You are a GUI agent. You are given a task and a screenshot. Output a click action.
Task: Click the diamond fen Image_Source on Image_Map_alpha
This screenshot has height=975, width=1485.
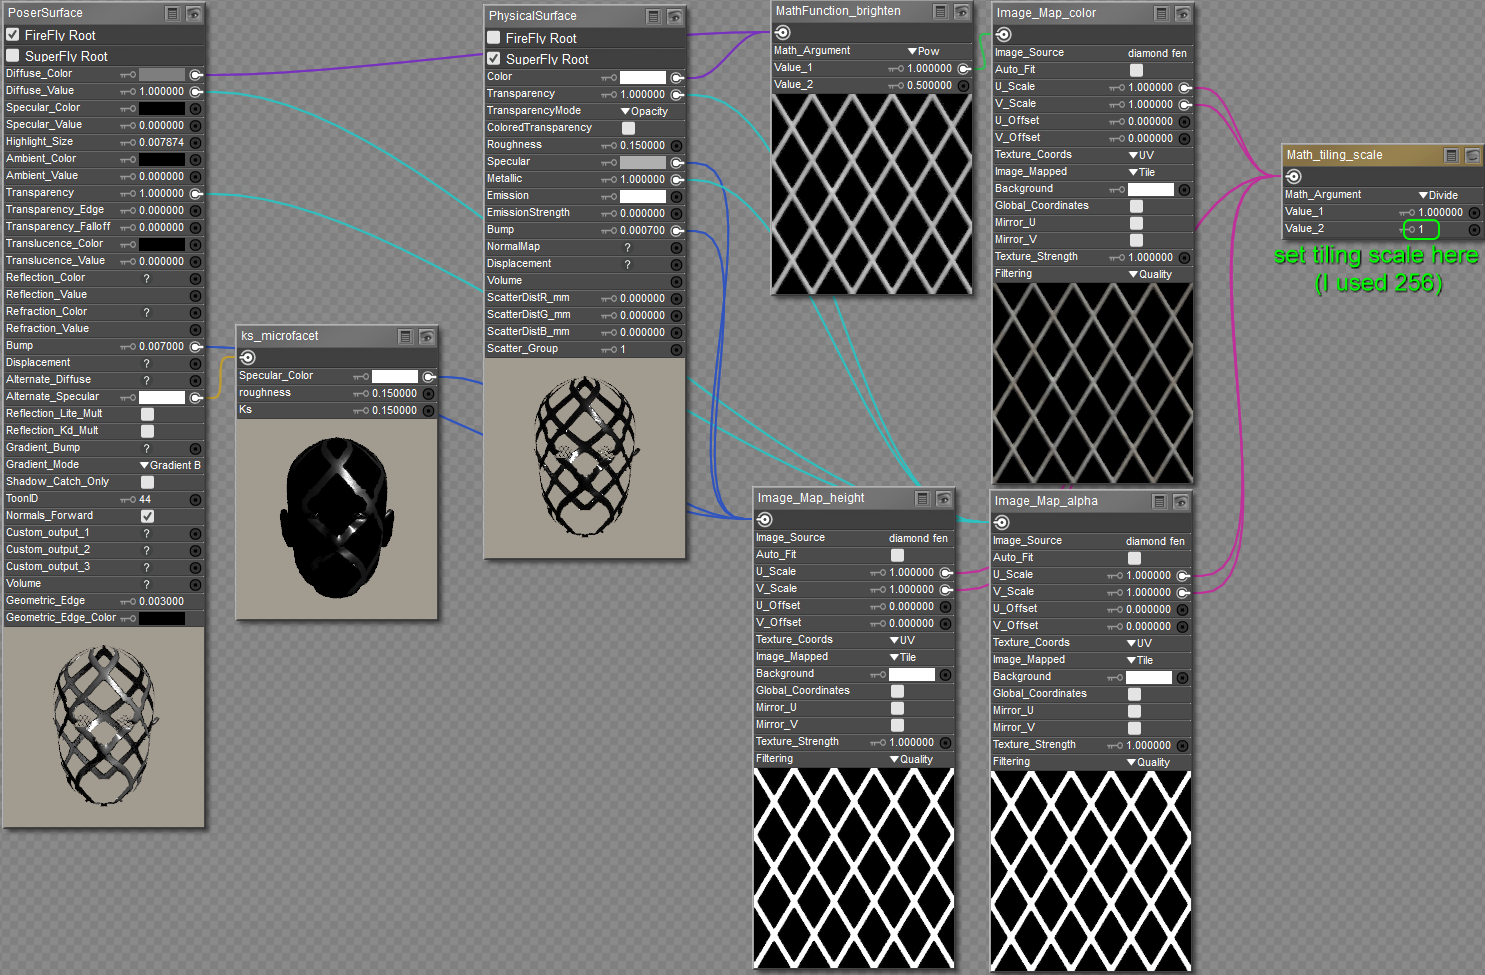pyautogui.click(x=1155, y=541)
